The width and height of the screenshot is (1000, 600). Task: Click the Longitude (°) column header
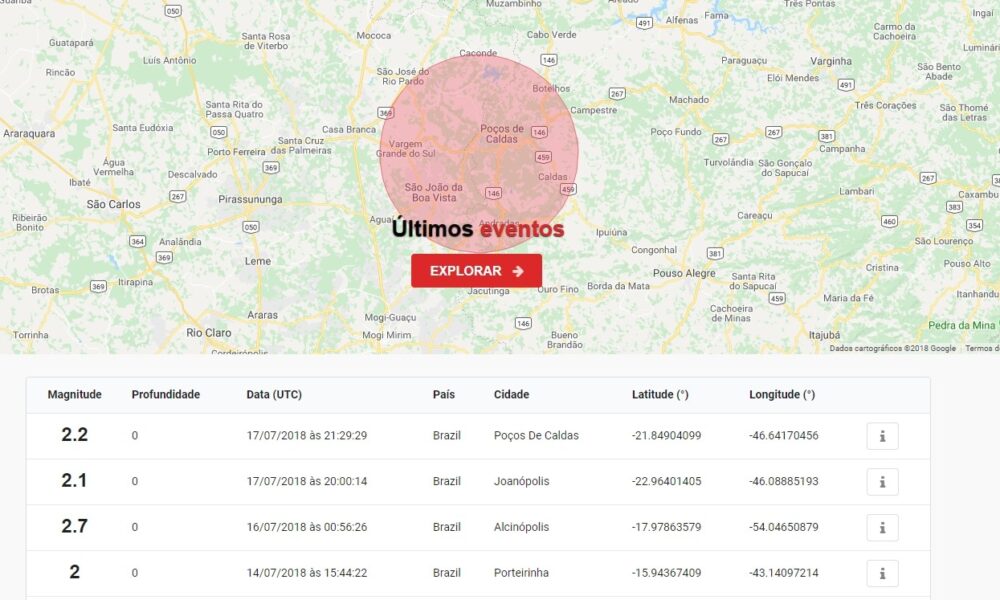pyautogui.click(x=782, y=395)
